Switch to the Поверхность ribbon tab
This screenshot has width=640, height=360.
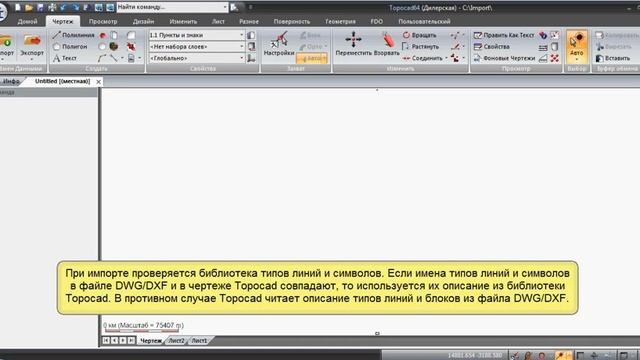coord(292,21)
